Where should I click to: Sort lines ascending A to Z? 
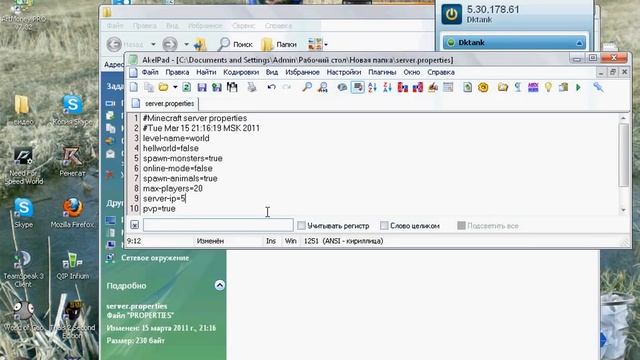pos(372,87)
